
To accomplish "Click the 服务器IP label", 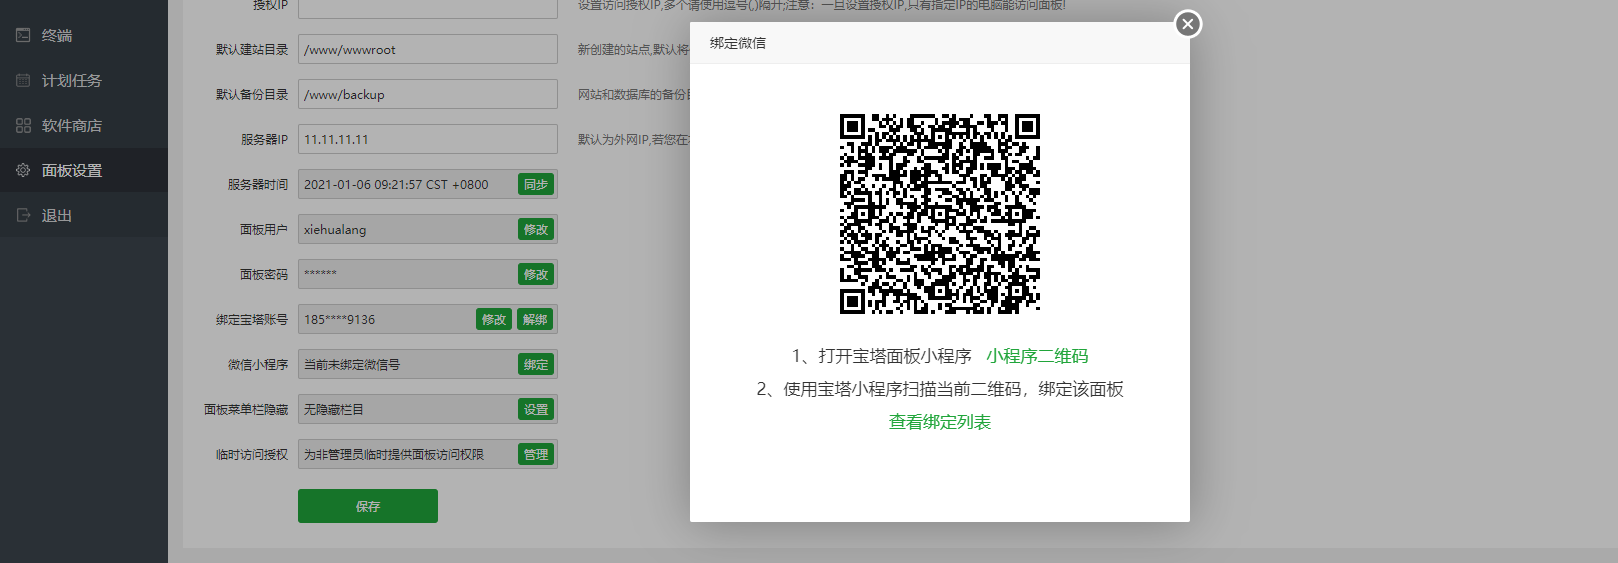I will [x=264, y=139].
